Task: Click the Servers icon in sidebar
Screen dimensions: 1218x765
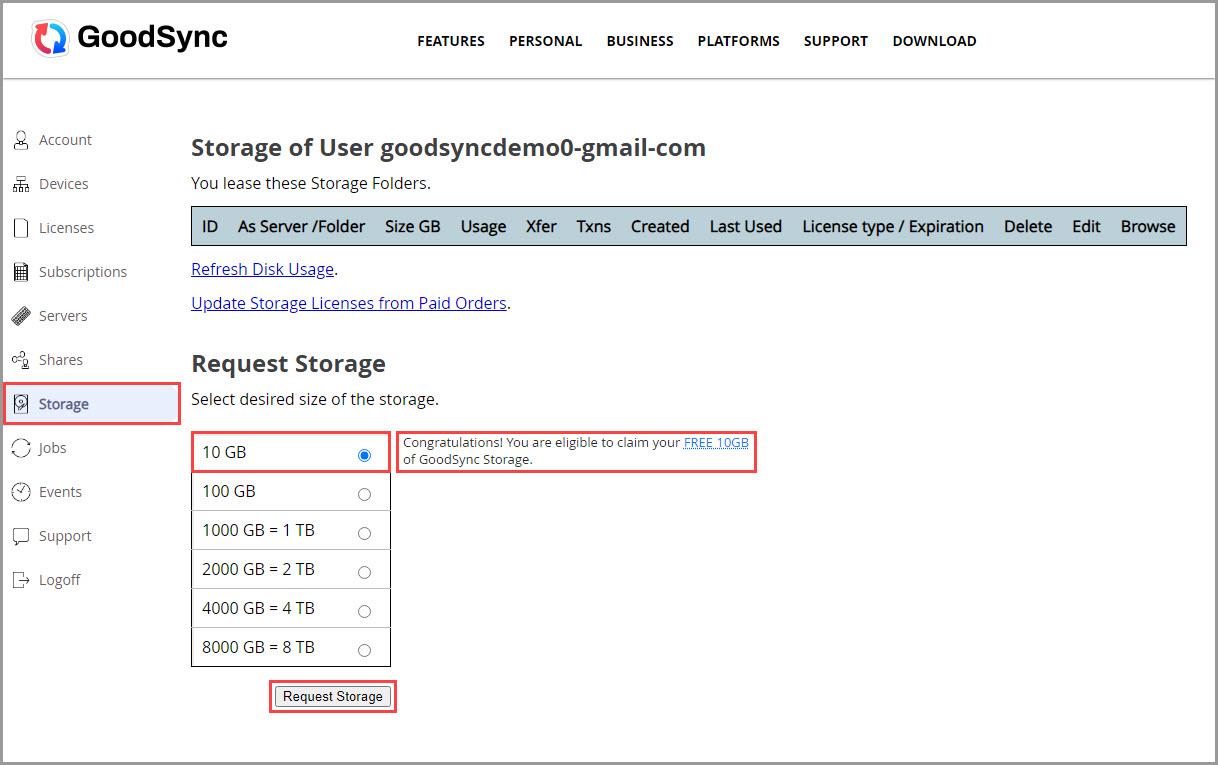Action: pos(21,316)
